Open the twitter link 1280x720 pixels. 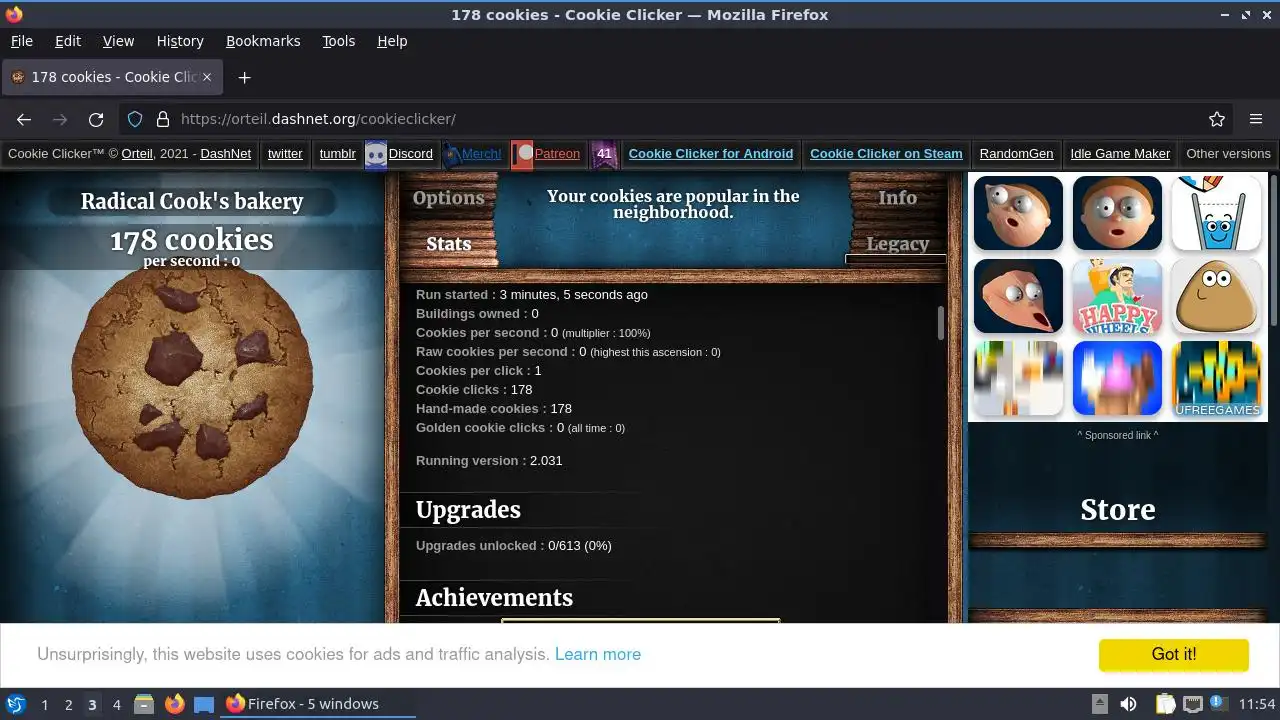[285, 154]
